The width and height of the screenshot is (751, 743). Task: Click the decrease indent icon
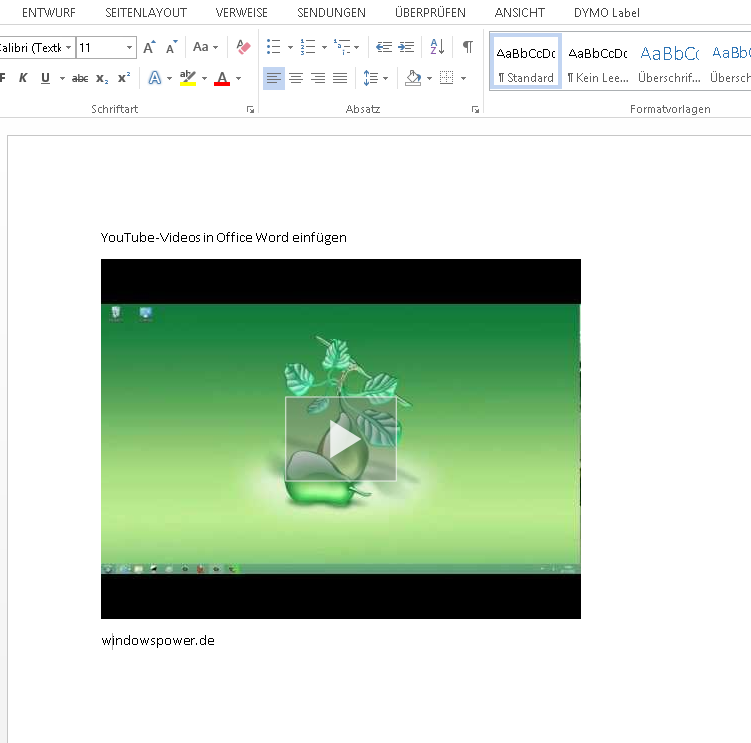point(383,47)
